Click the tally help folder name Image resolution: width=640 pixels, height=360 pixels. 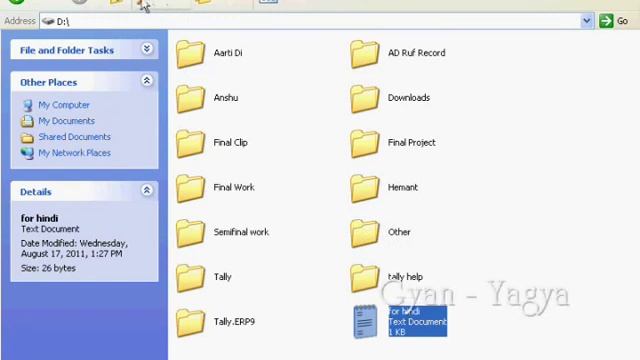(x=405, y=277)
